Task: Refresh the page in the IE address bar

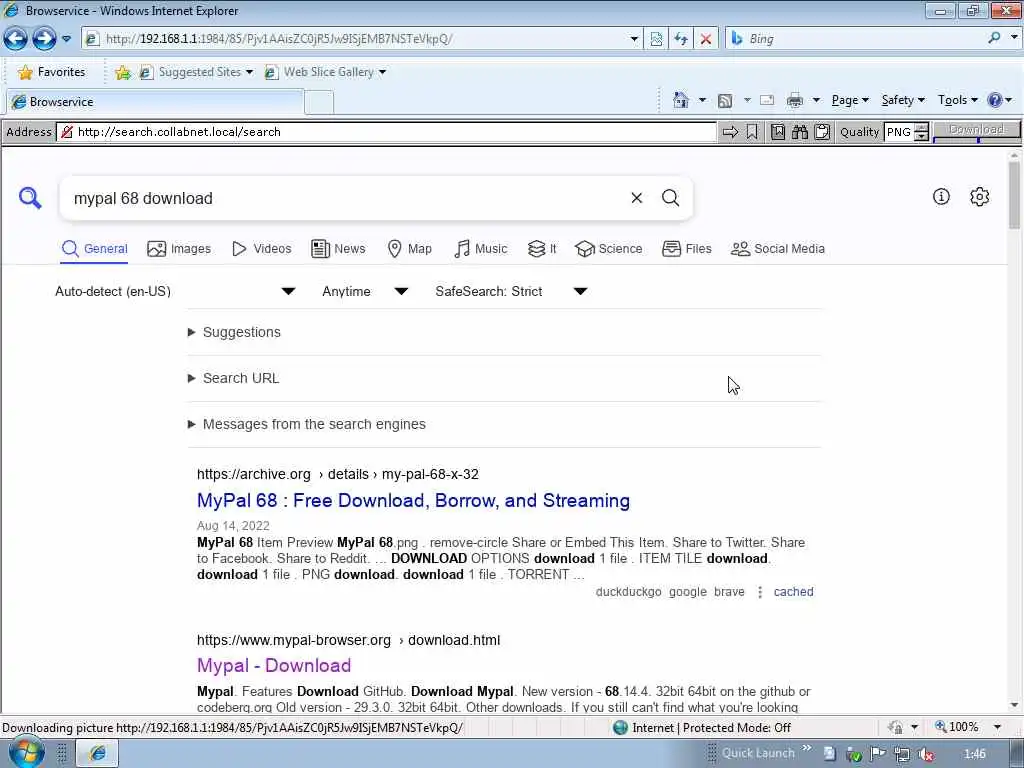Action: (680, 39)
